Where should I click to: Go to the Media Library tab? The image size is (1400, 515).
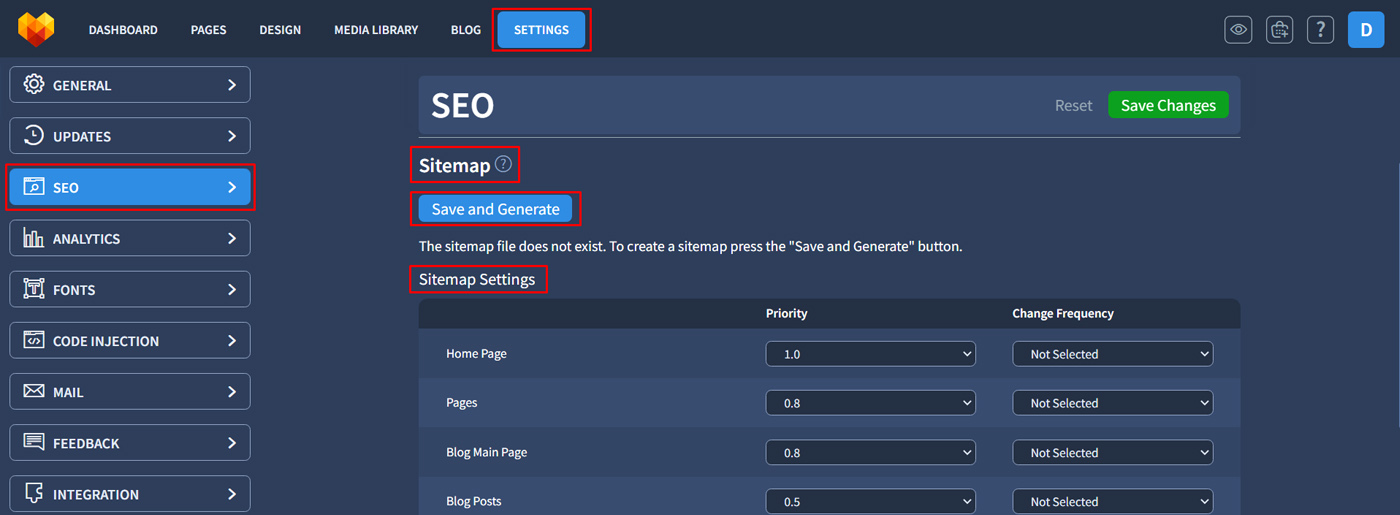point(376,30)
